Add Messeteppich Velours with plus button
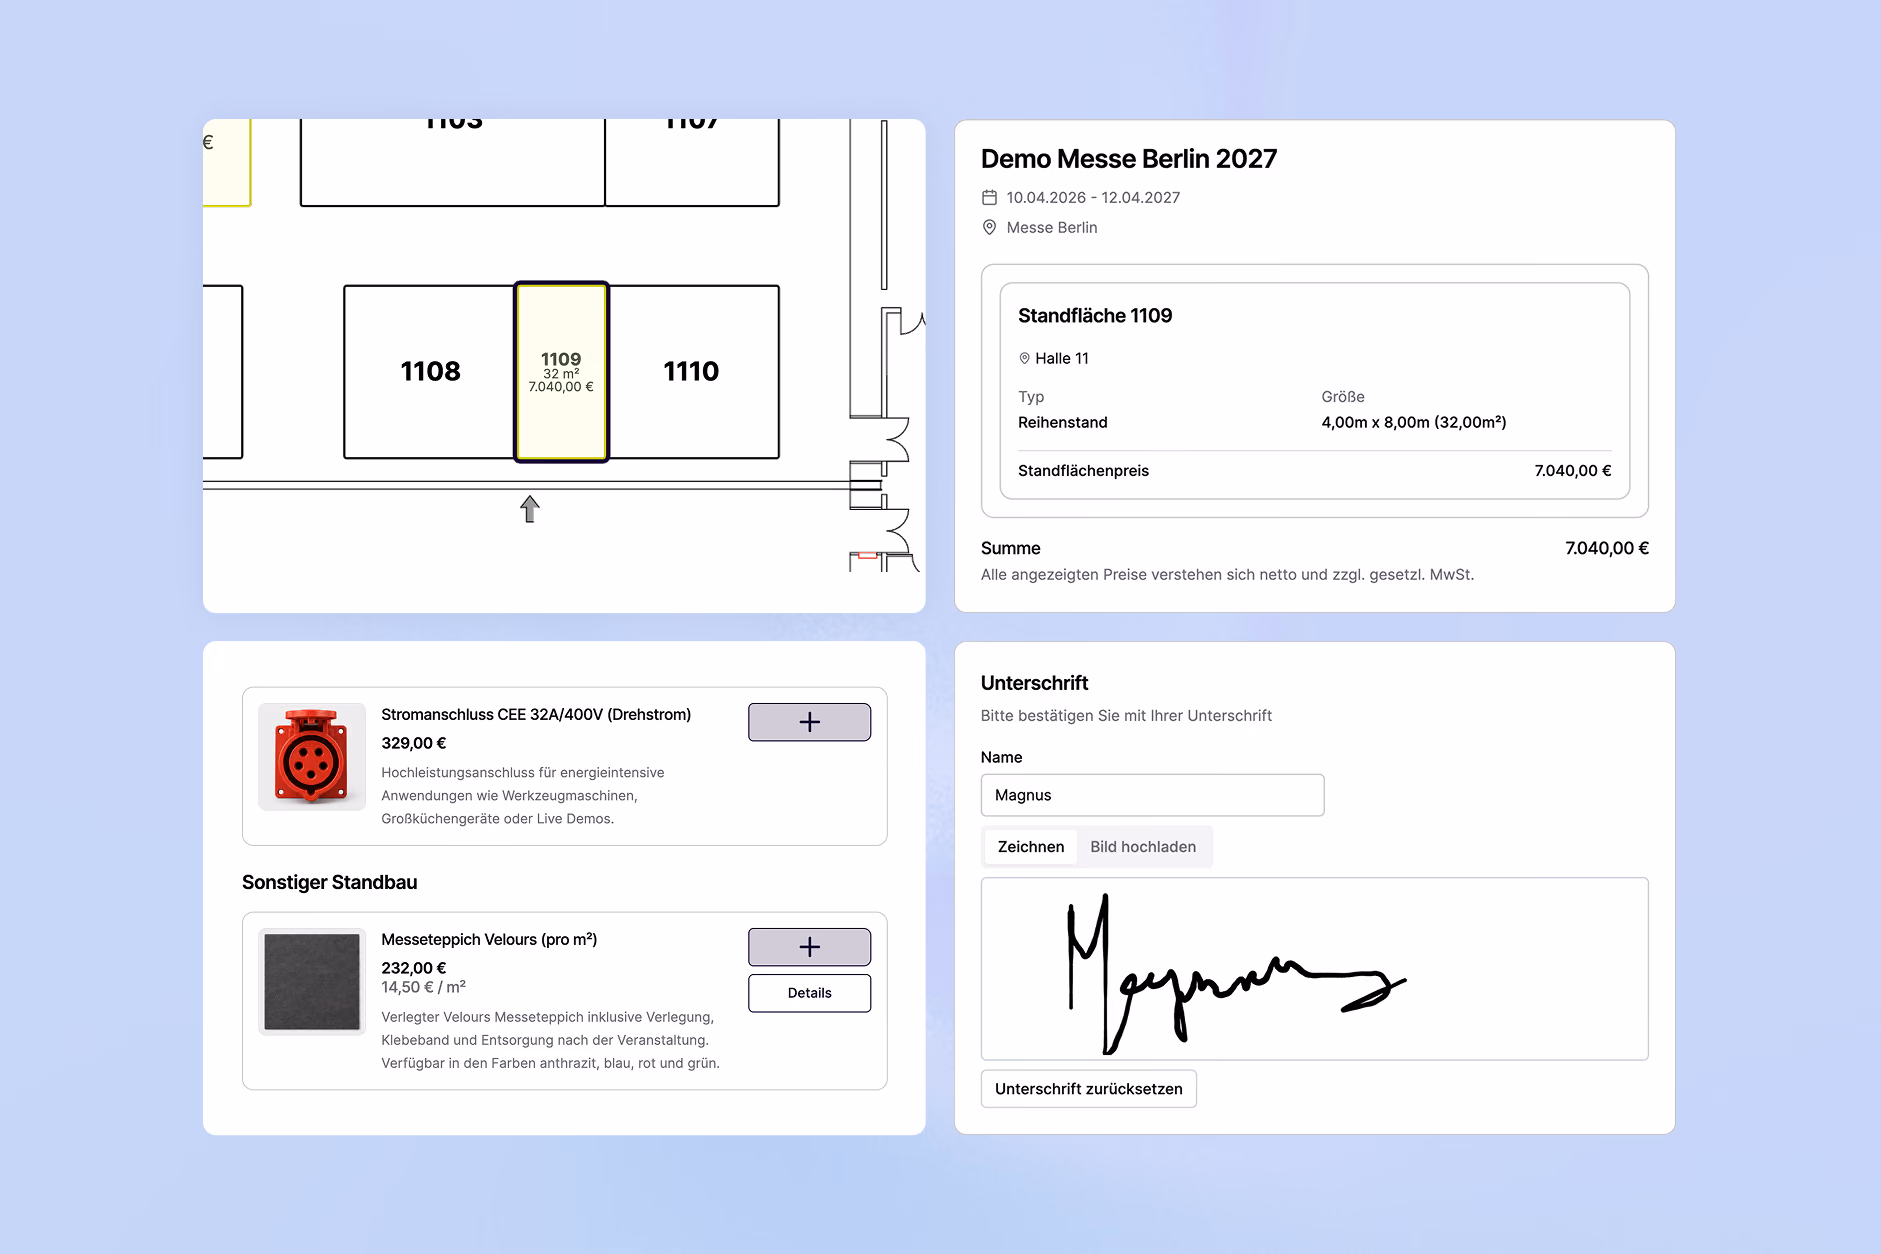This screenshot has width=1881, height=1254. [809, 947]
